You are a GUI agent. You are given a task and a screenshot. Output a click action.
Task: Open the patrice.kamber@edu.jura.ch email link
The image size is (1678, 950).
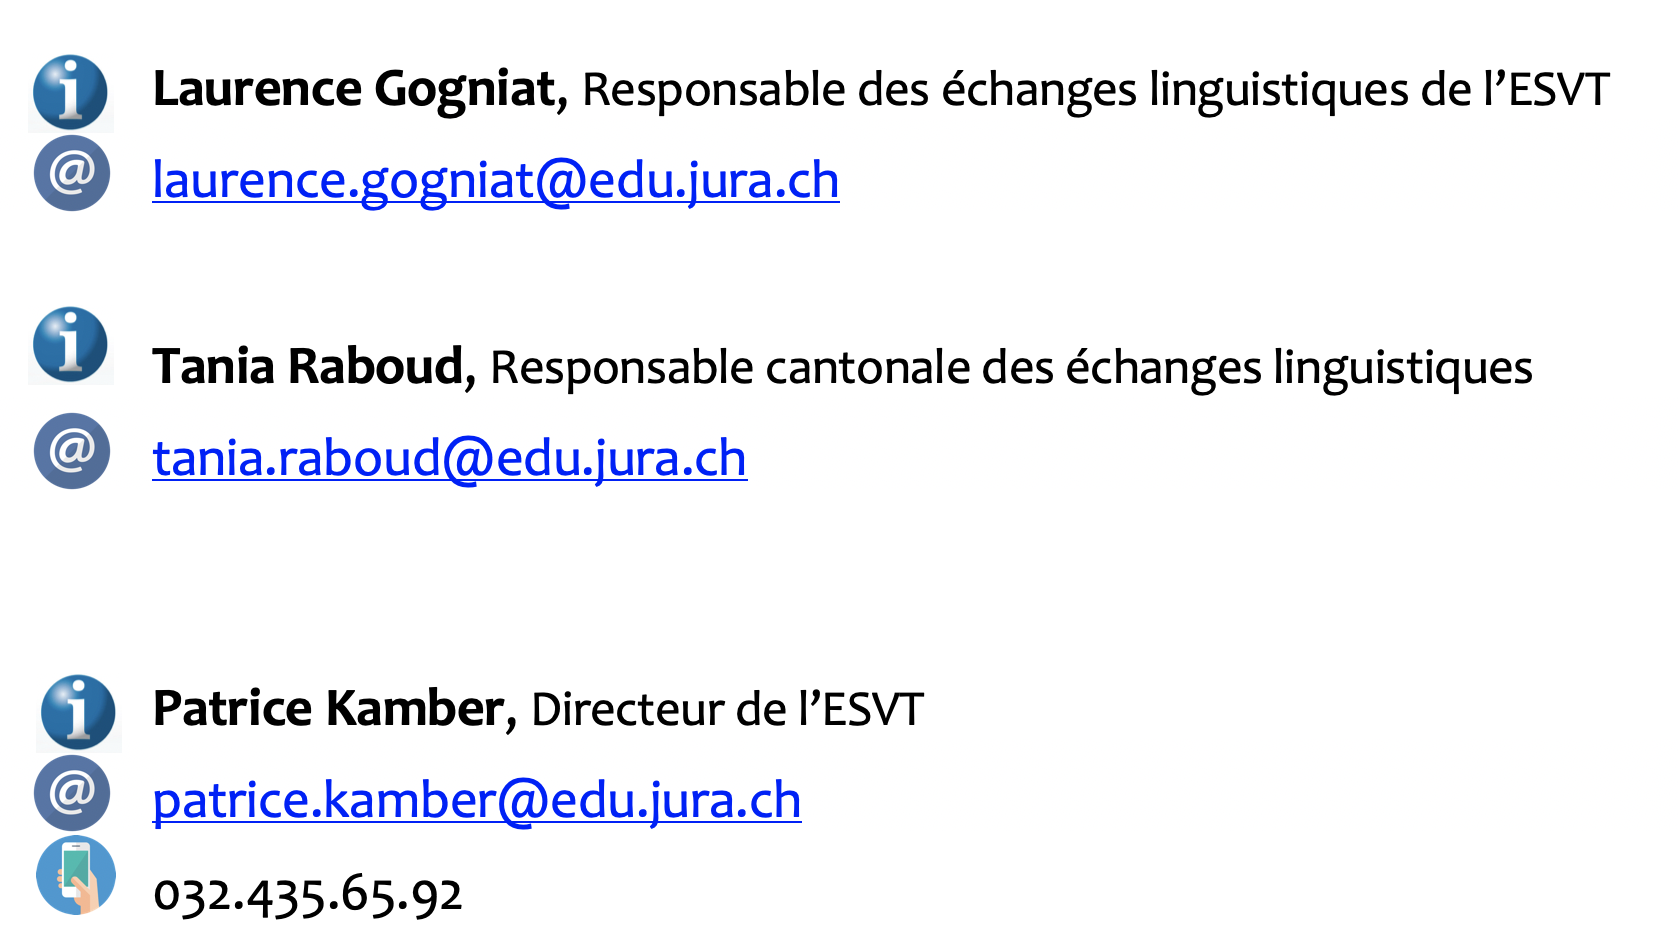click(x=476, y=801)
